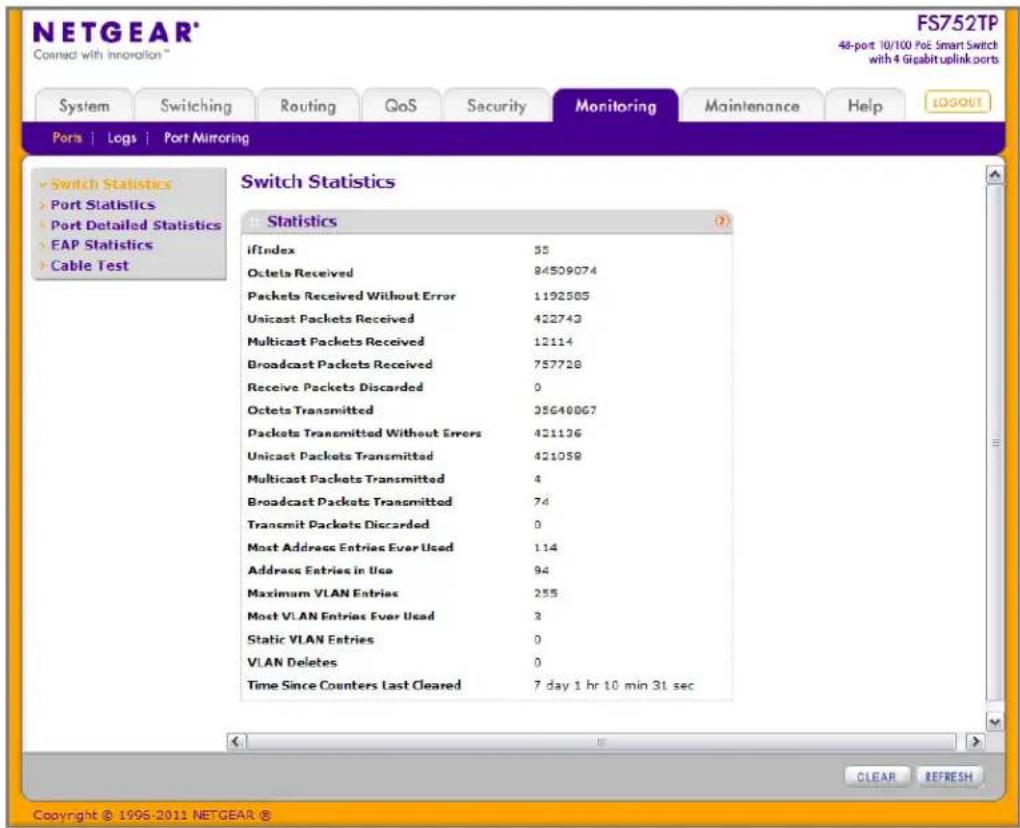Viewport: 1020px width, 828px height.
Task: Click the FS752TP model name
Action: 957,23
